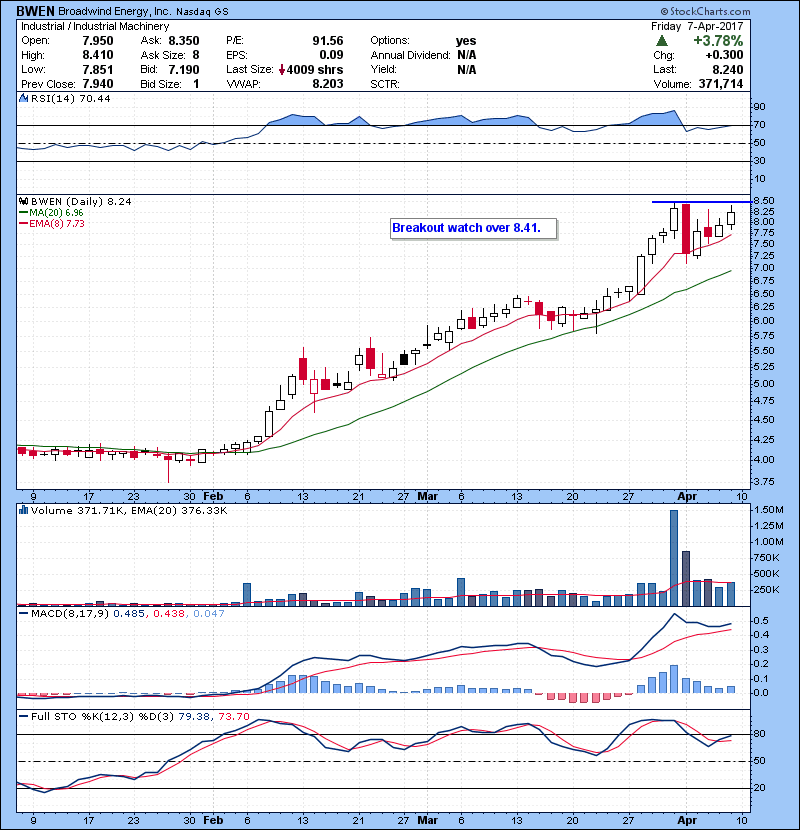Click the Open value 7.950

coord(97,41)
